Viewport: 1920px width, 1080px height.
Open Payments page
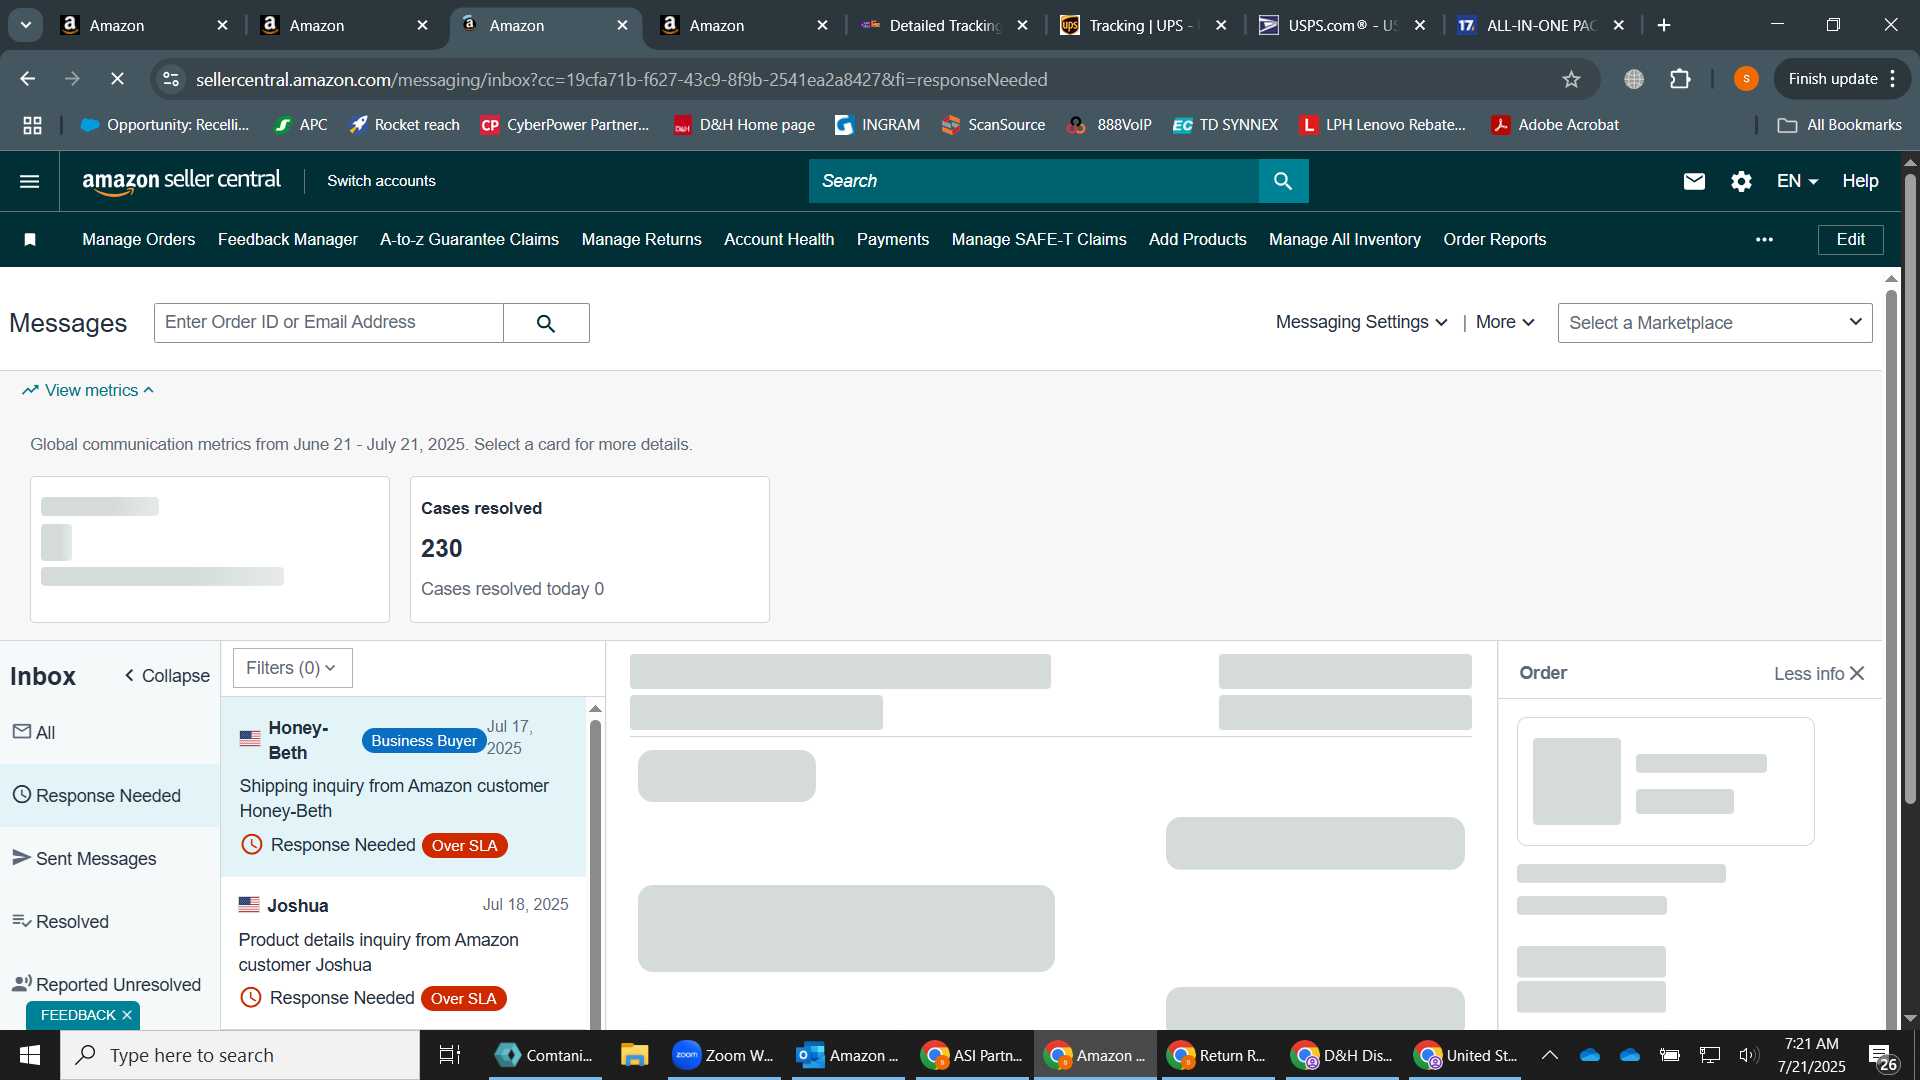[x=893, y=239]
